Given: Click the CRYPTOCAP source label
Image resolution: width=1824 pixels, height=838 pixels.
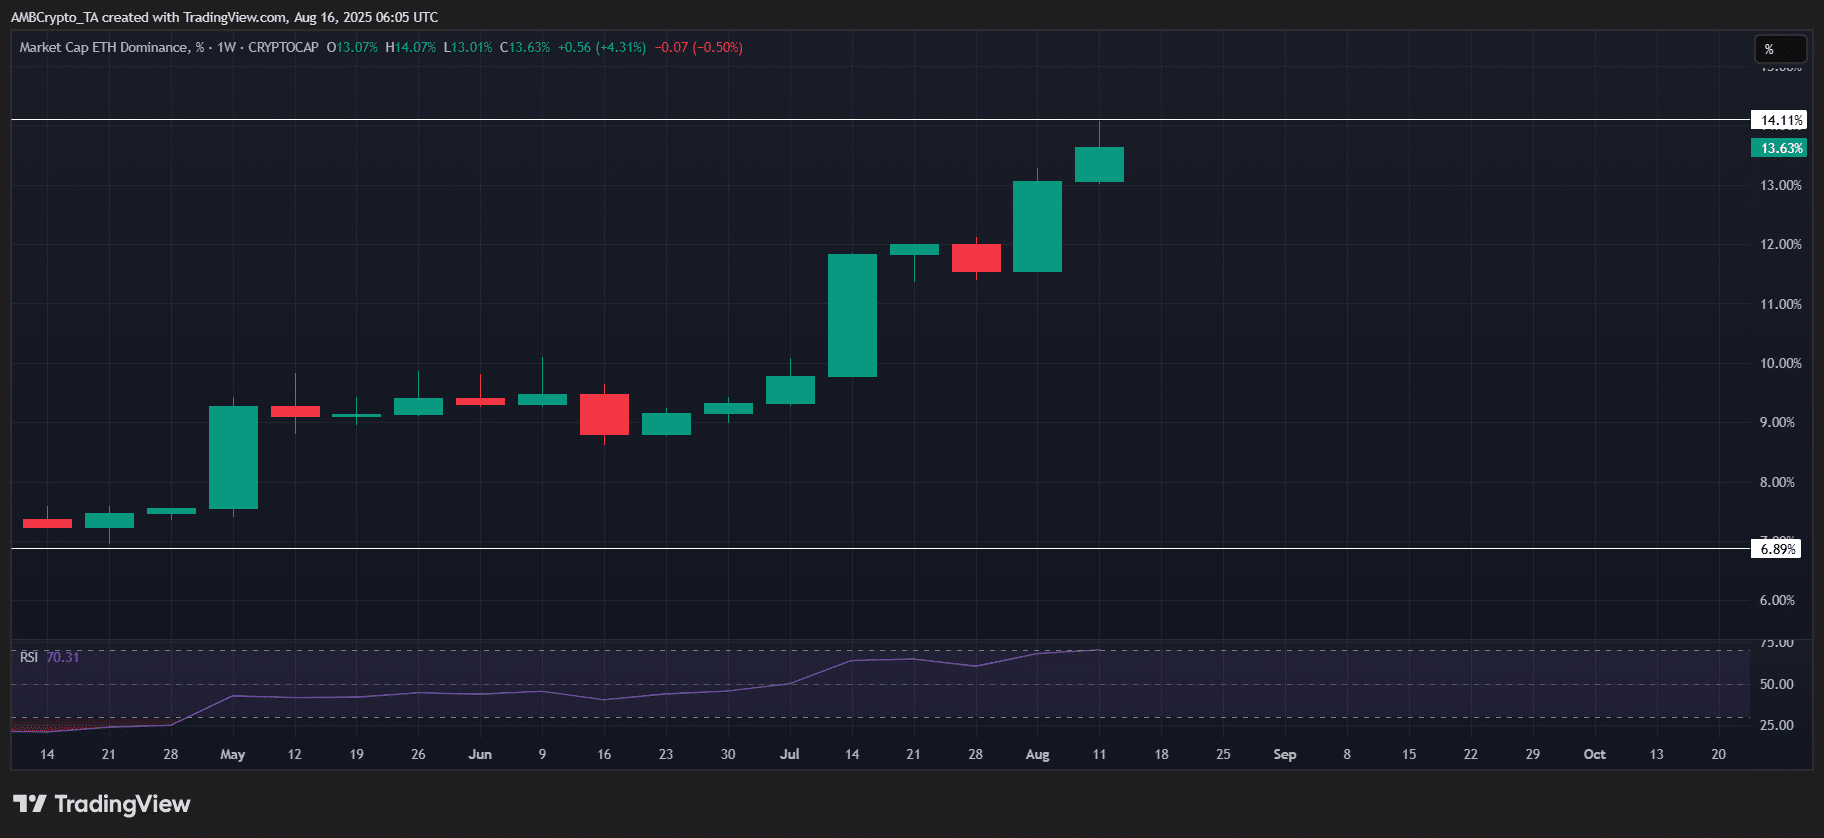Looking at the screenshot, I should (x=283, y=47).
